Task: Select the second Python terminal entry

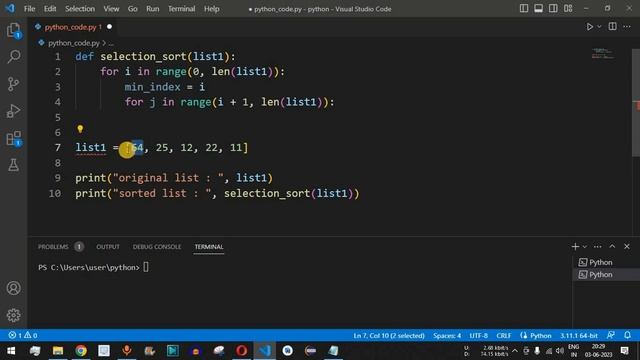Action: point(606,275)
